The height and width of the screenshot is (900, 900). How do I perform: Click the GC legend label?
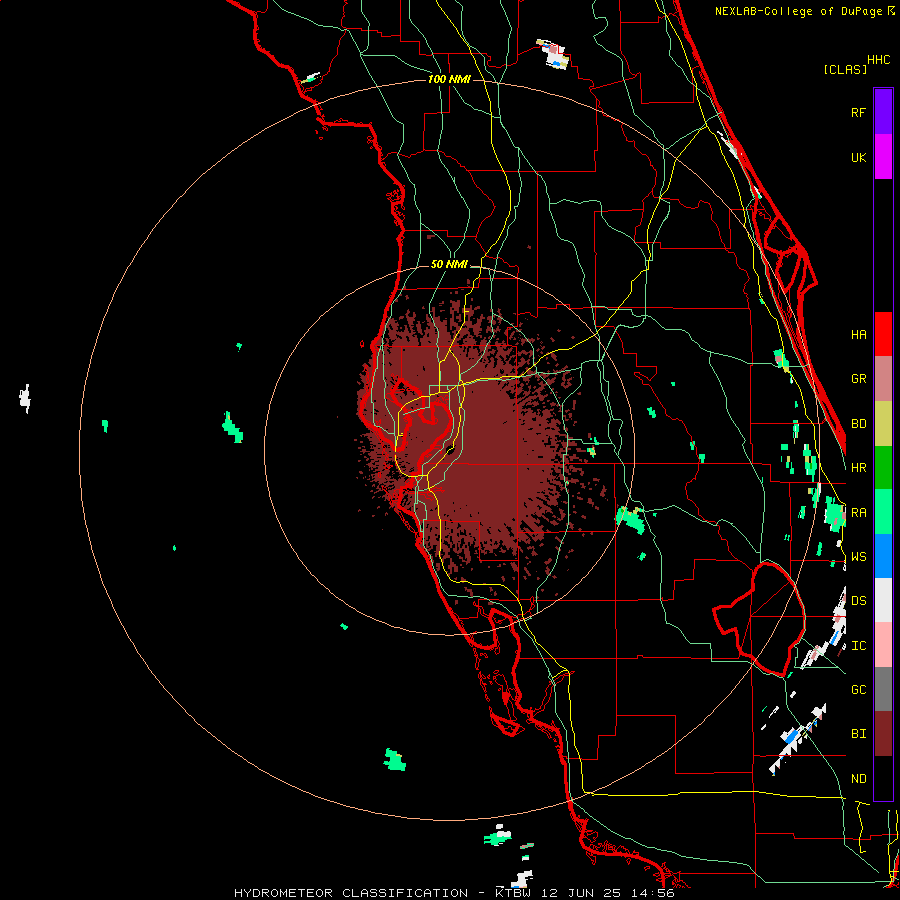point(858,690)
